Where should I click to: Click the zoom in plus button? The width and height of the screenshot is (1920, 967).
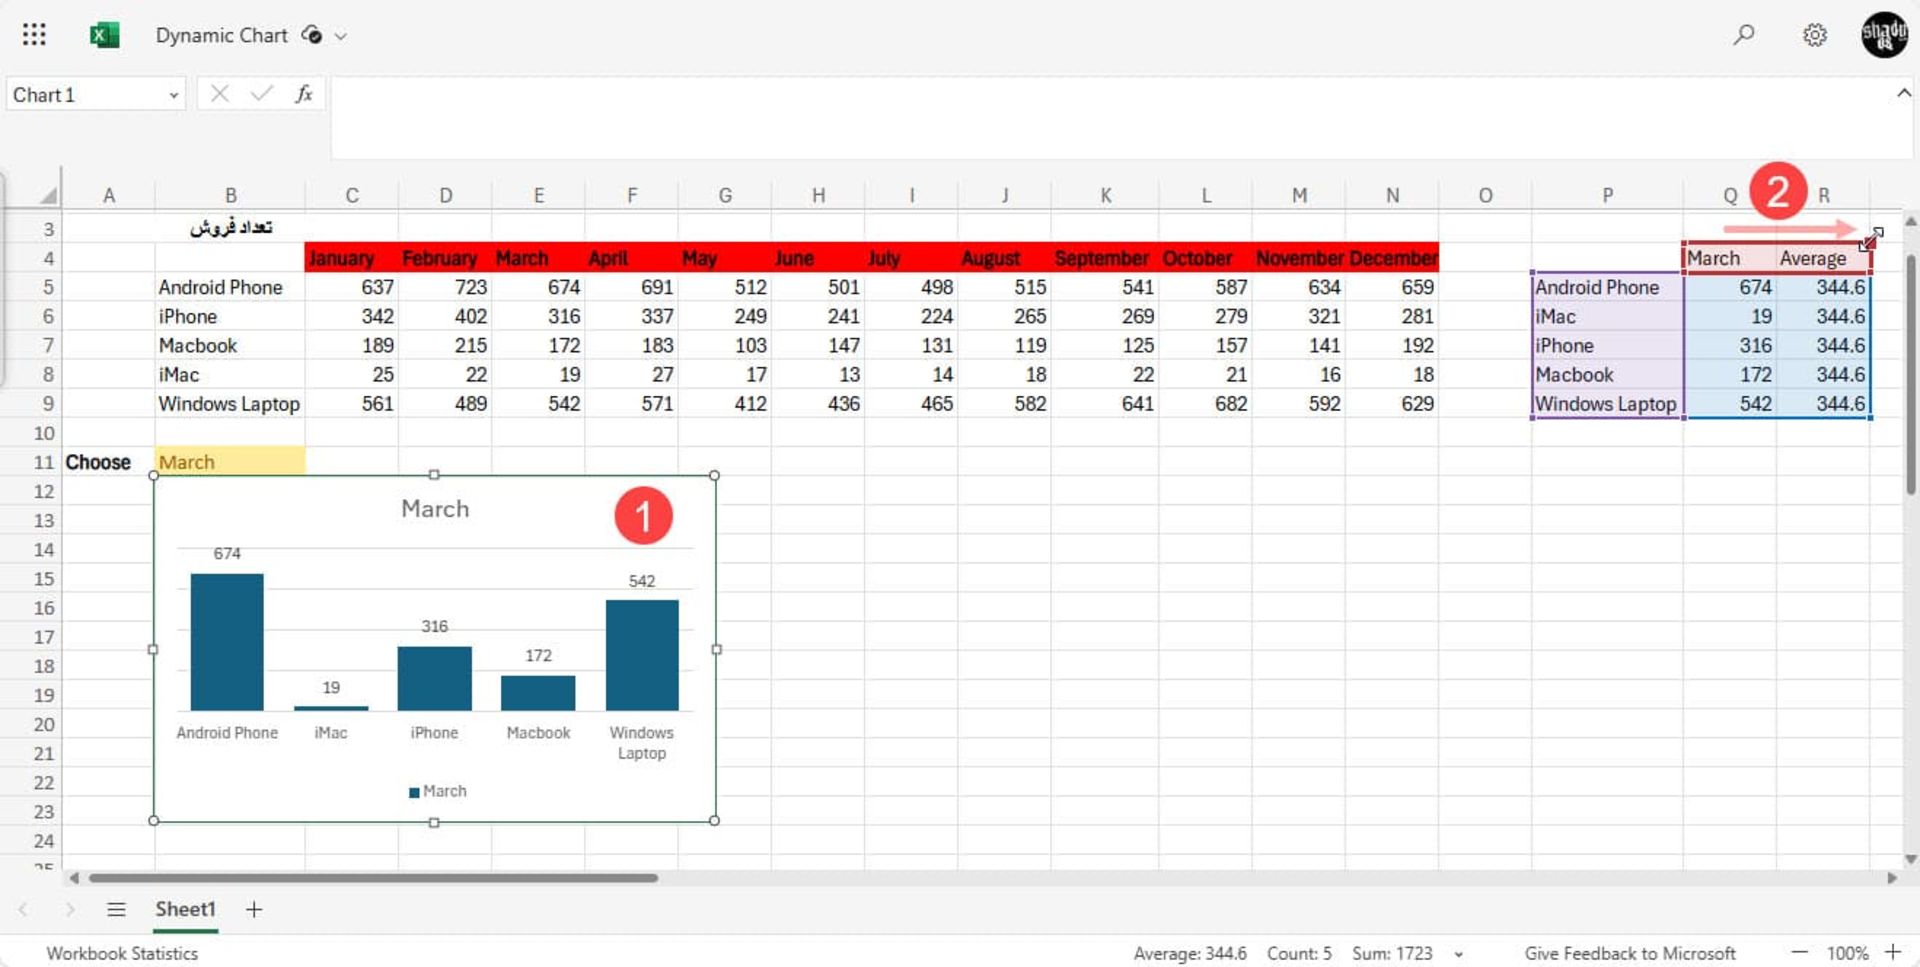tap(1893, 952)
